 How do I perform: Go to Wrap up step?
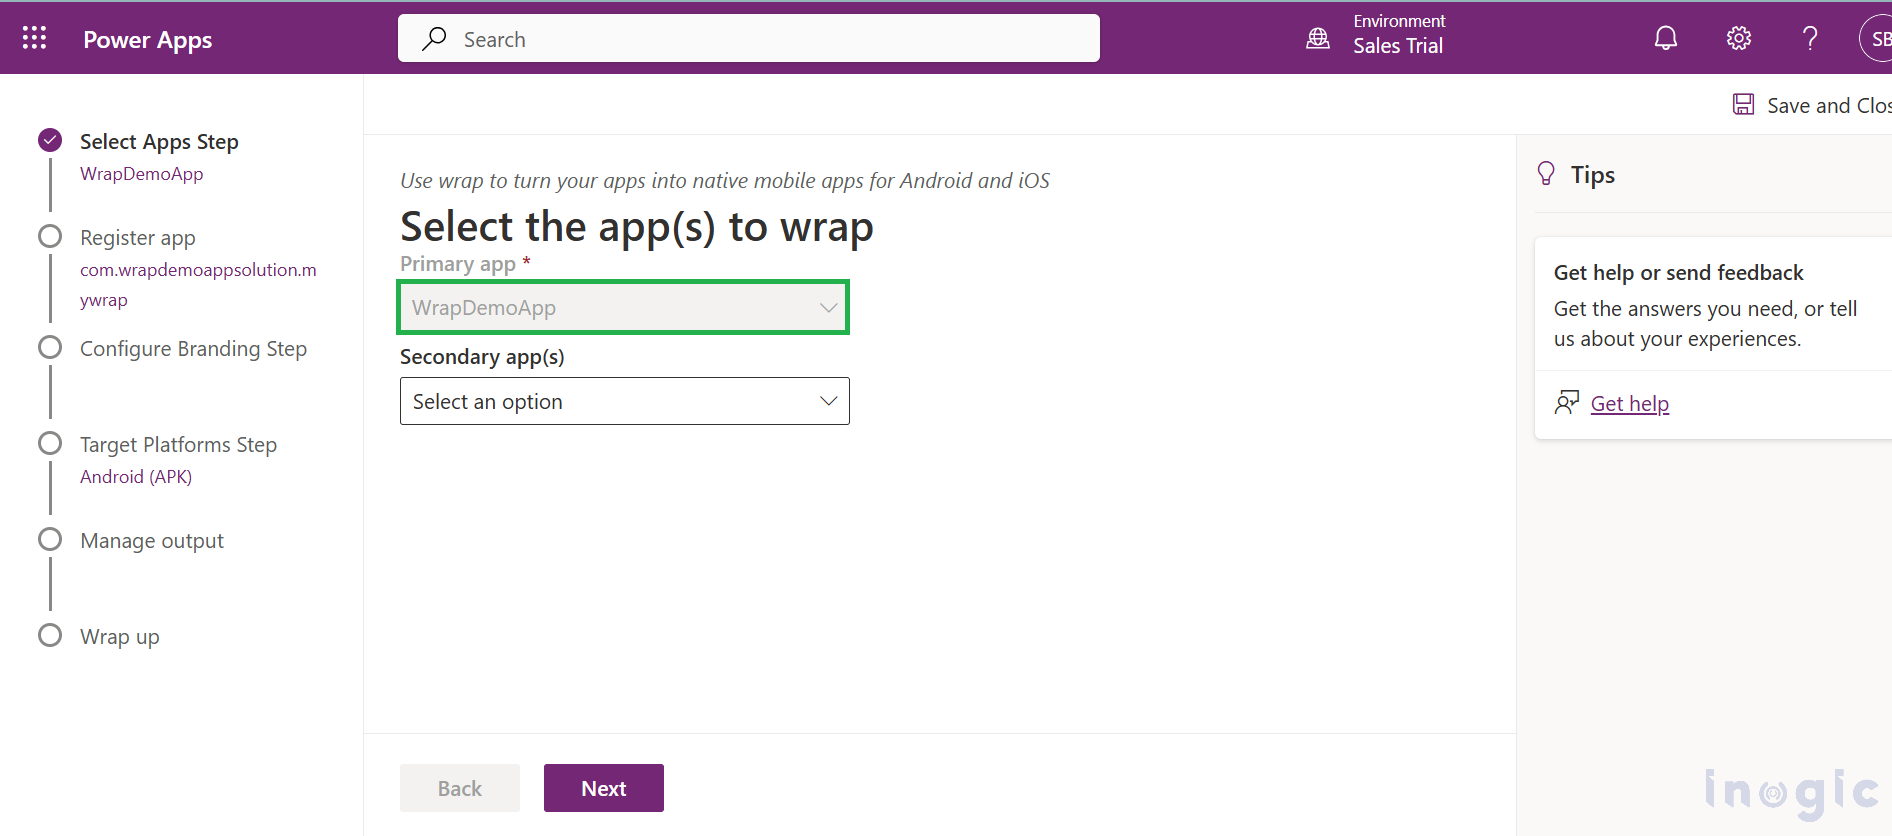(x=120, y=636)
